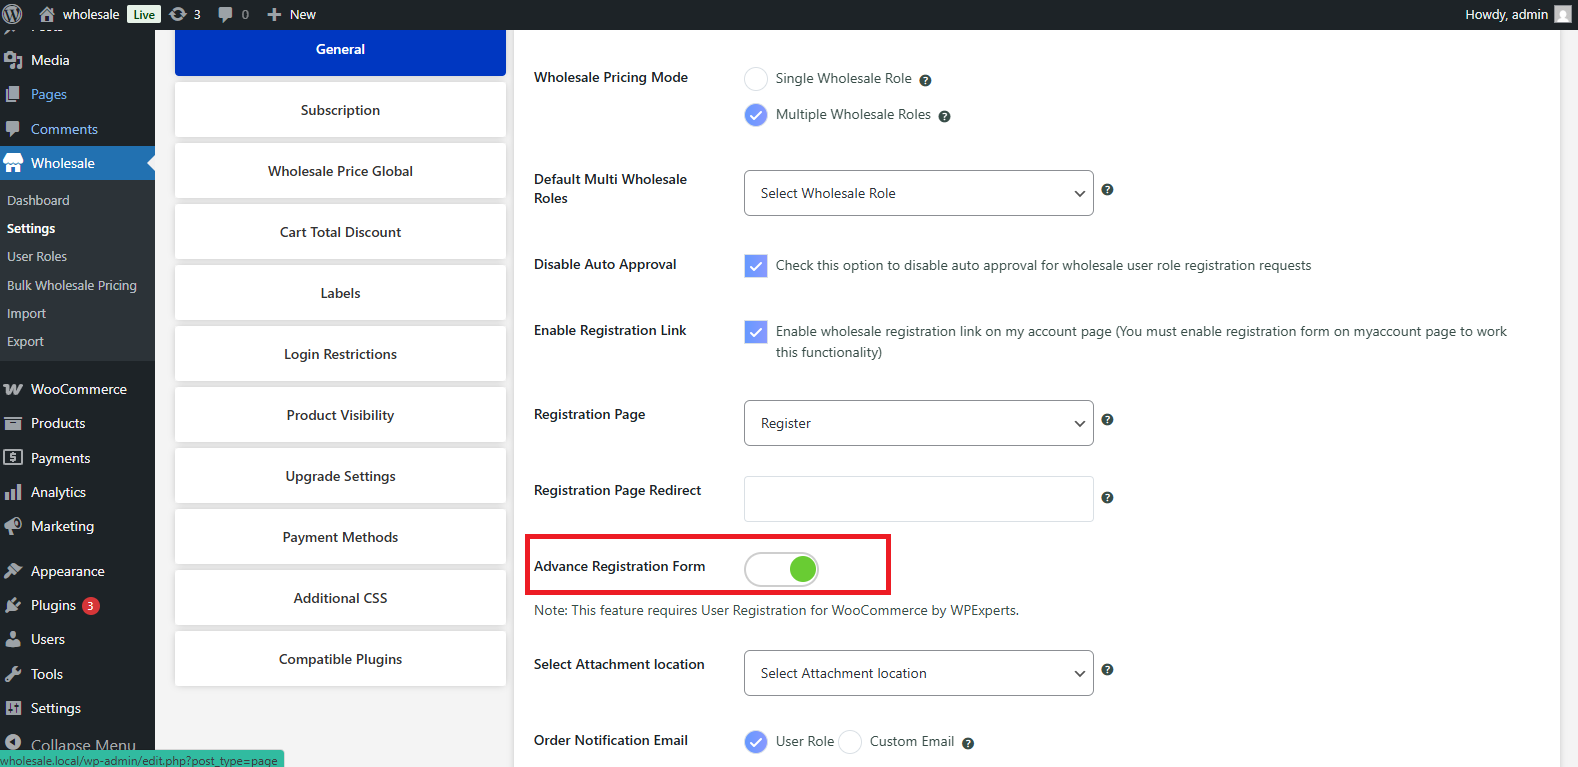Open Upgrade Settings tab
The height and width of the screenshot is (767, 1578).
(x=340, y=476)
